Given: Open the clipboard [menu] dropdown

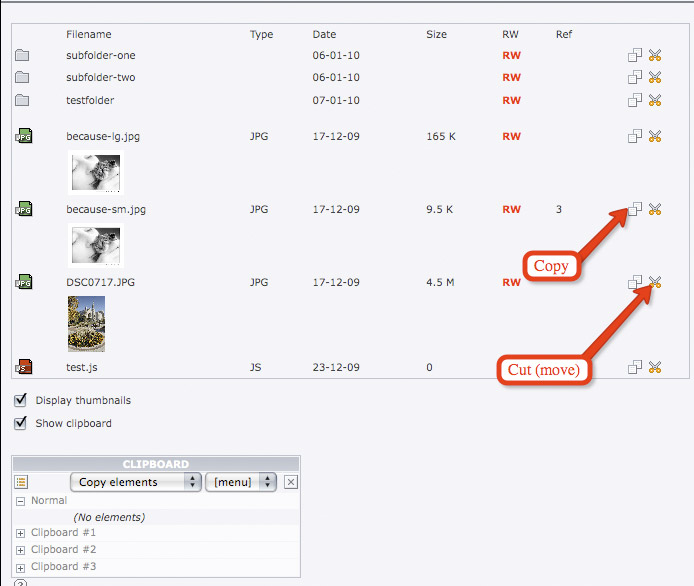Looking at the screenshot, I should pyautogui.click(x=240, y=482).
